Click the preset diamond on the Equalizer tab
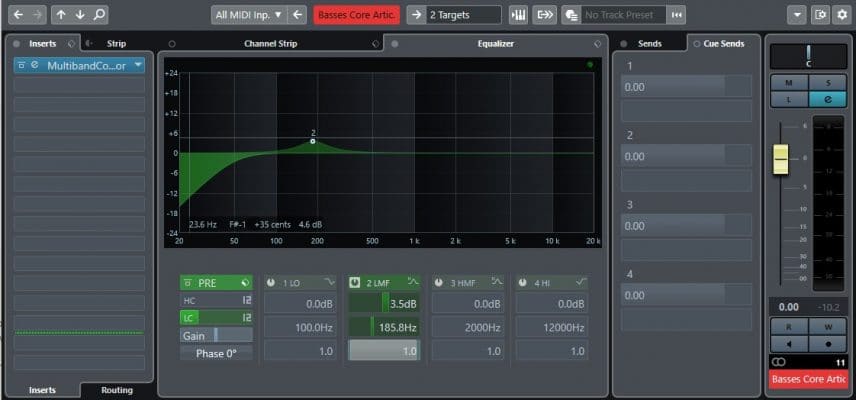 click(597, 44)
